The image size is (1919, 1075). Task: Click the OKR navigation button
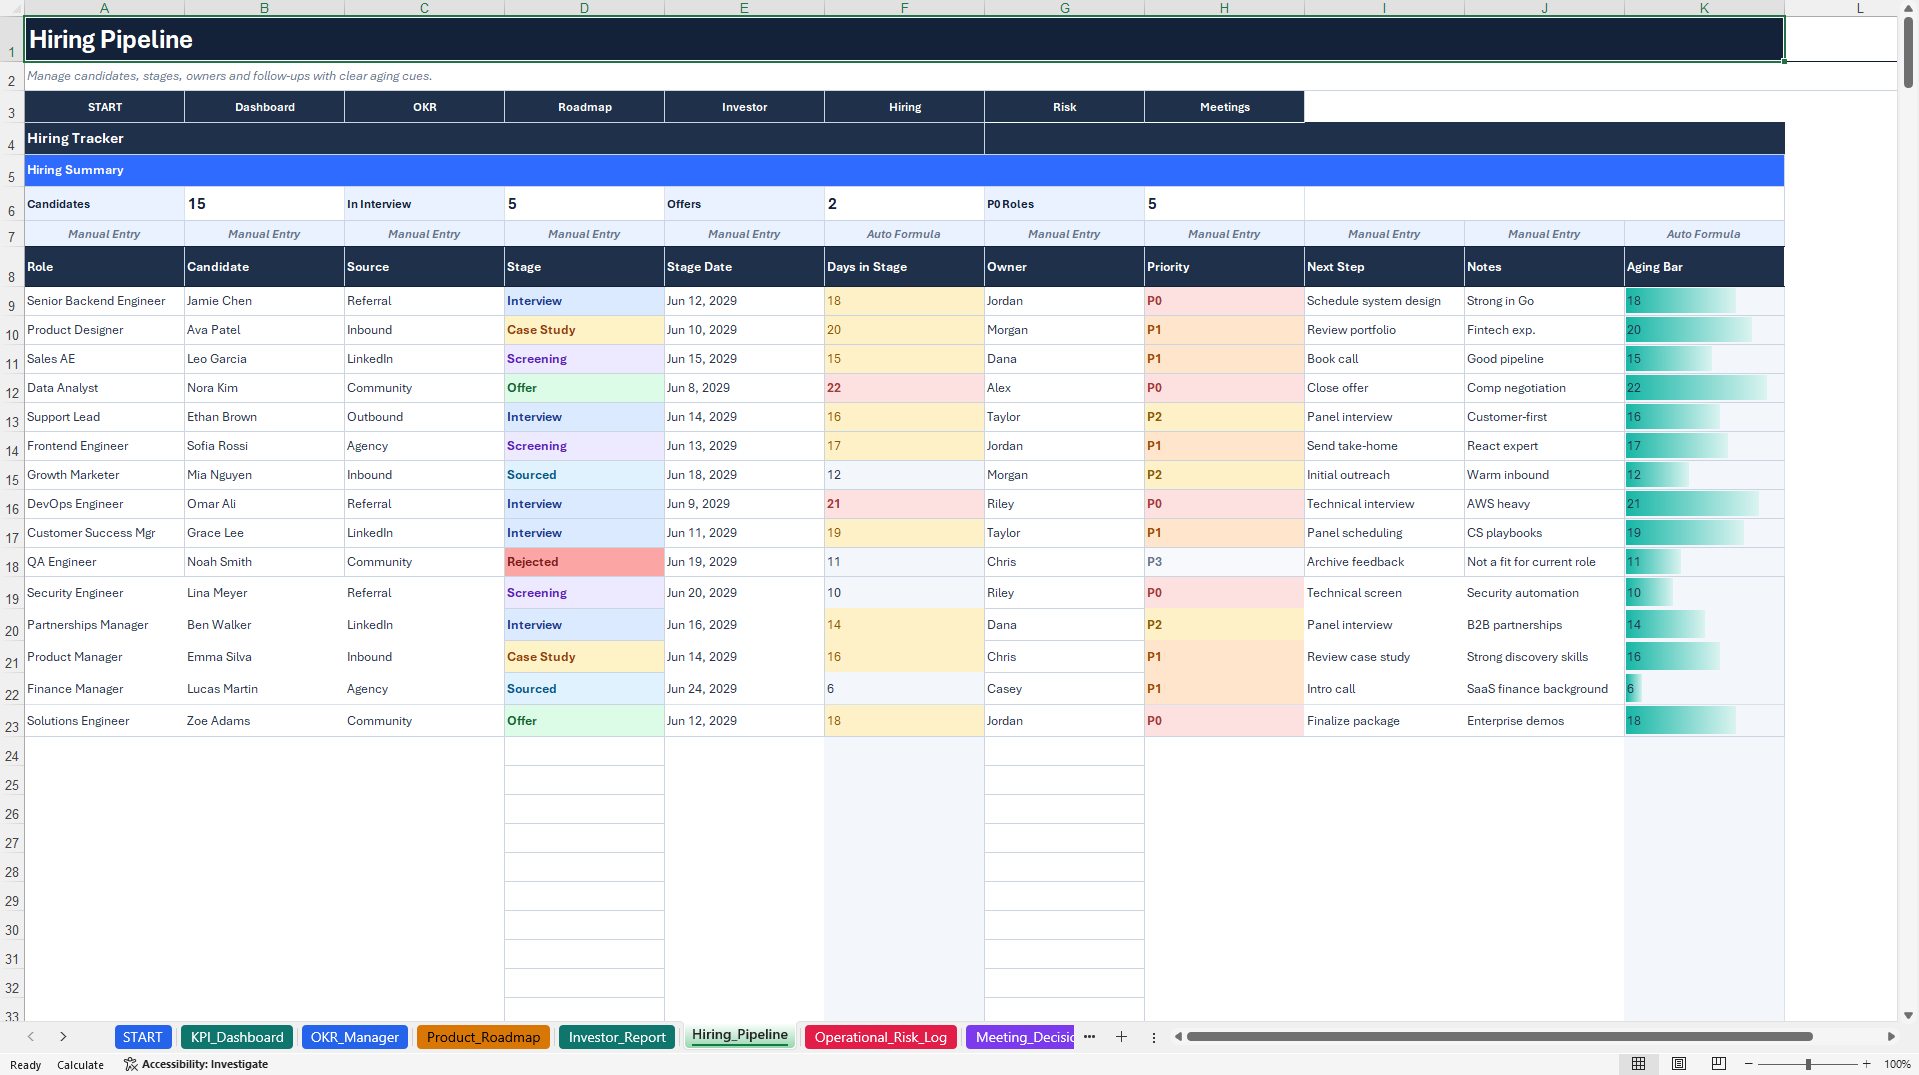[x=425, y=107]
